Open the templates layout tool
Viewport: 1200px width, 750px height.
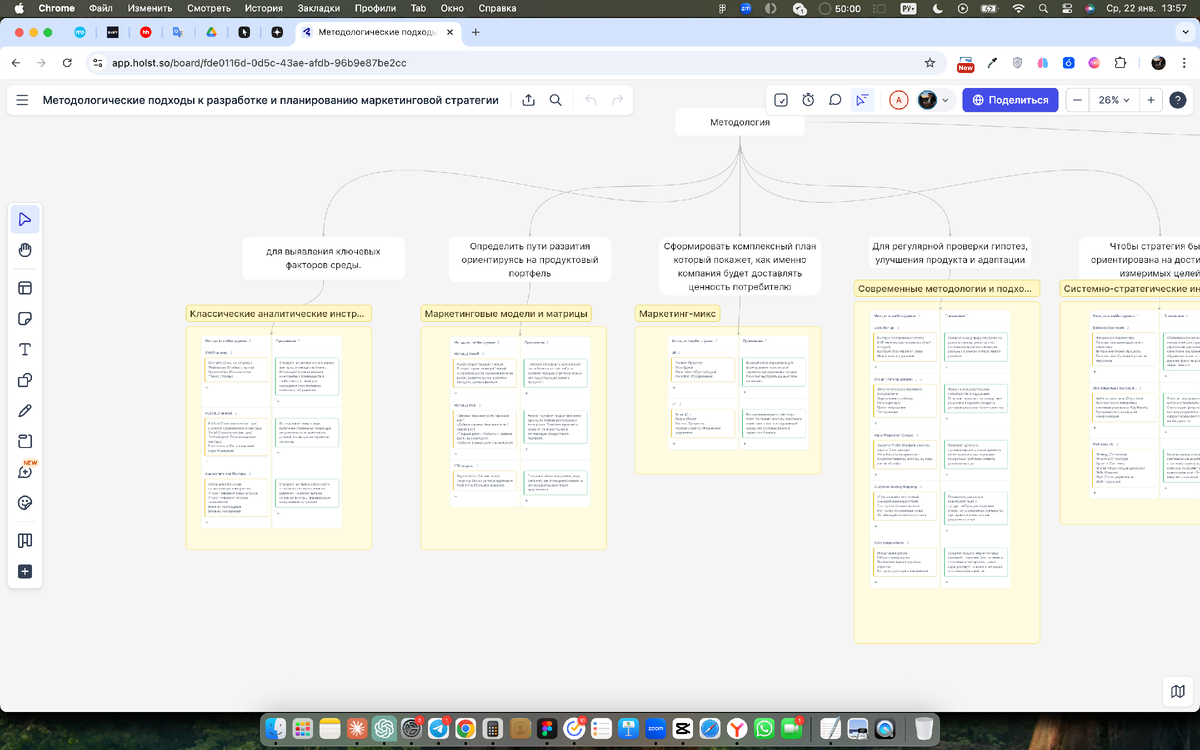(x=25, y=288)
